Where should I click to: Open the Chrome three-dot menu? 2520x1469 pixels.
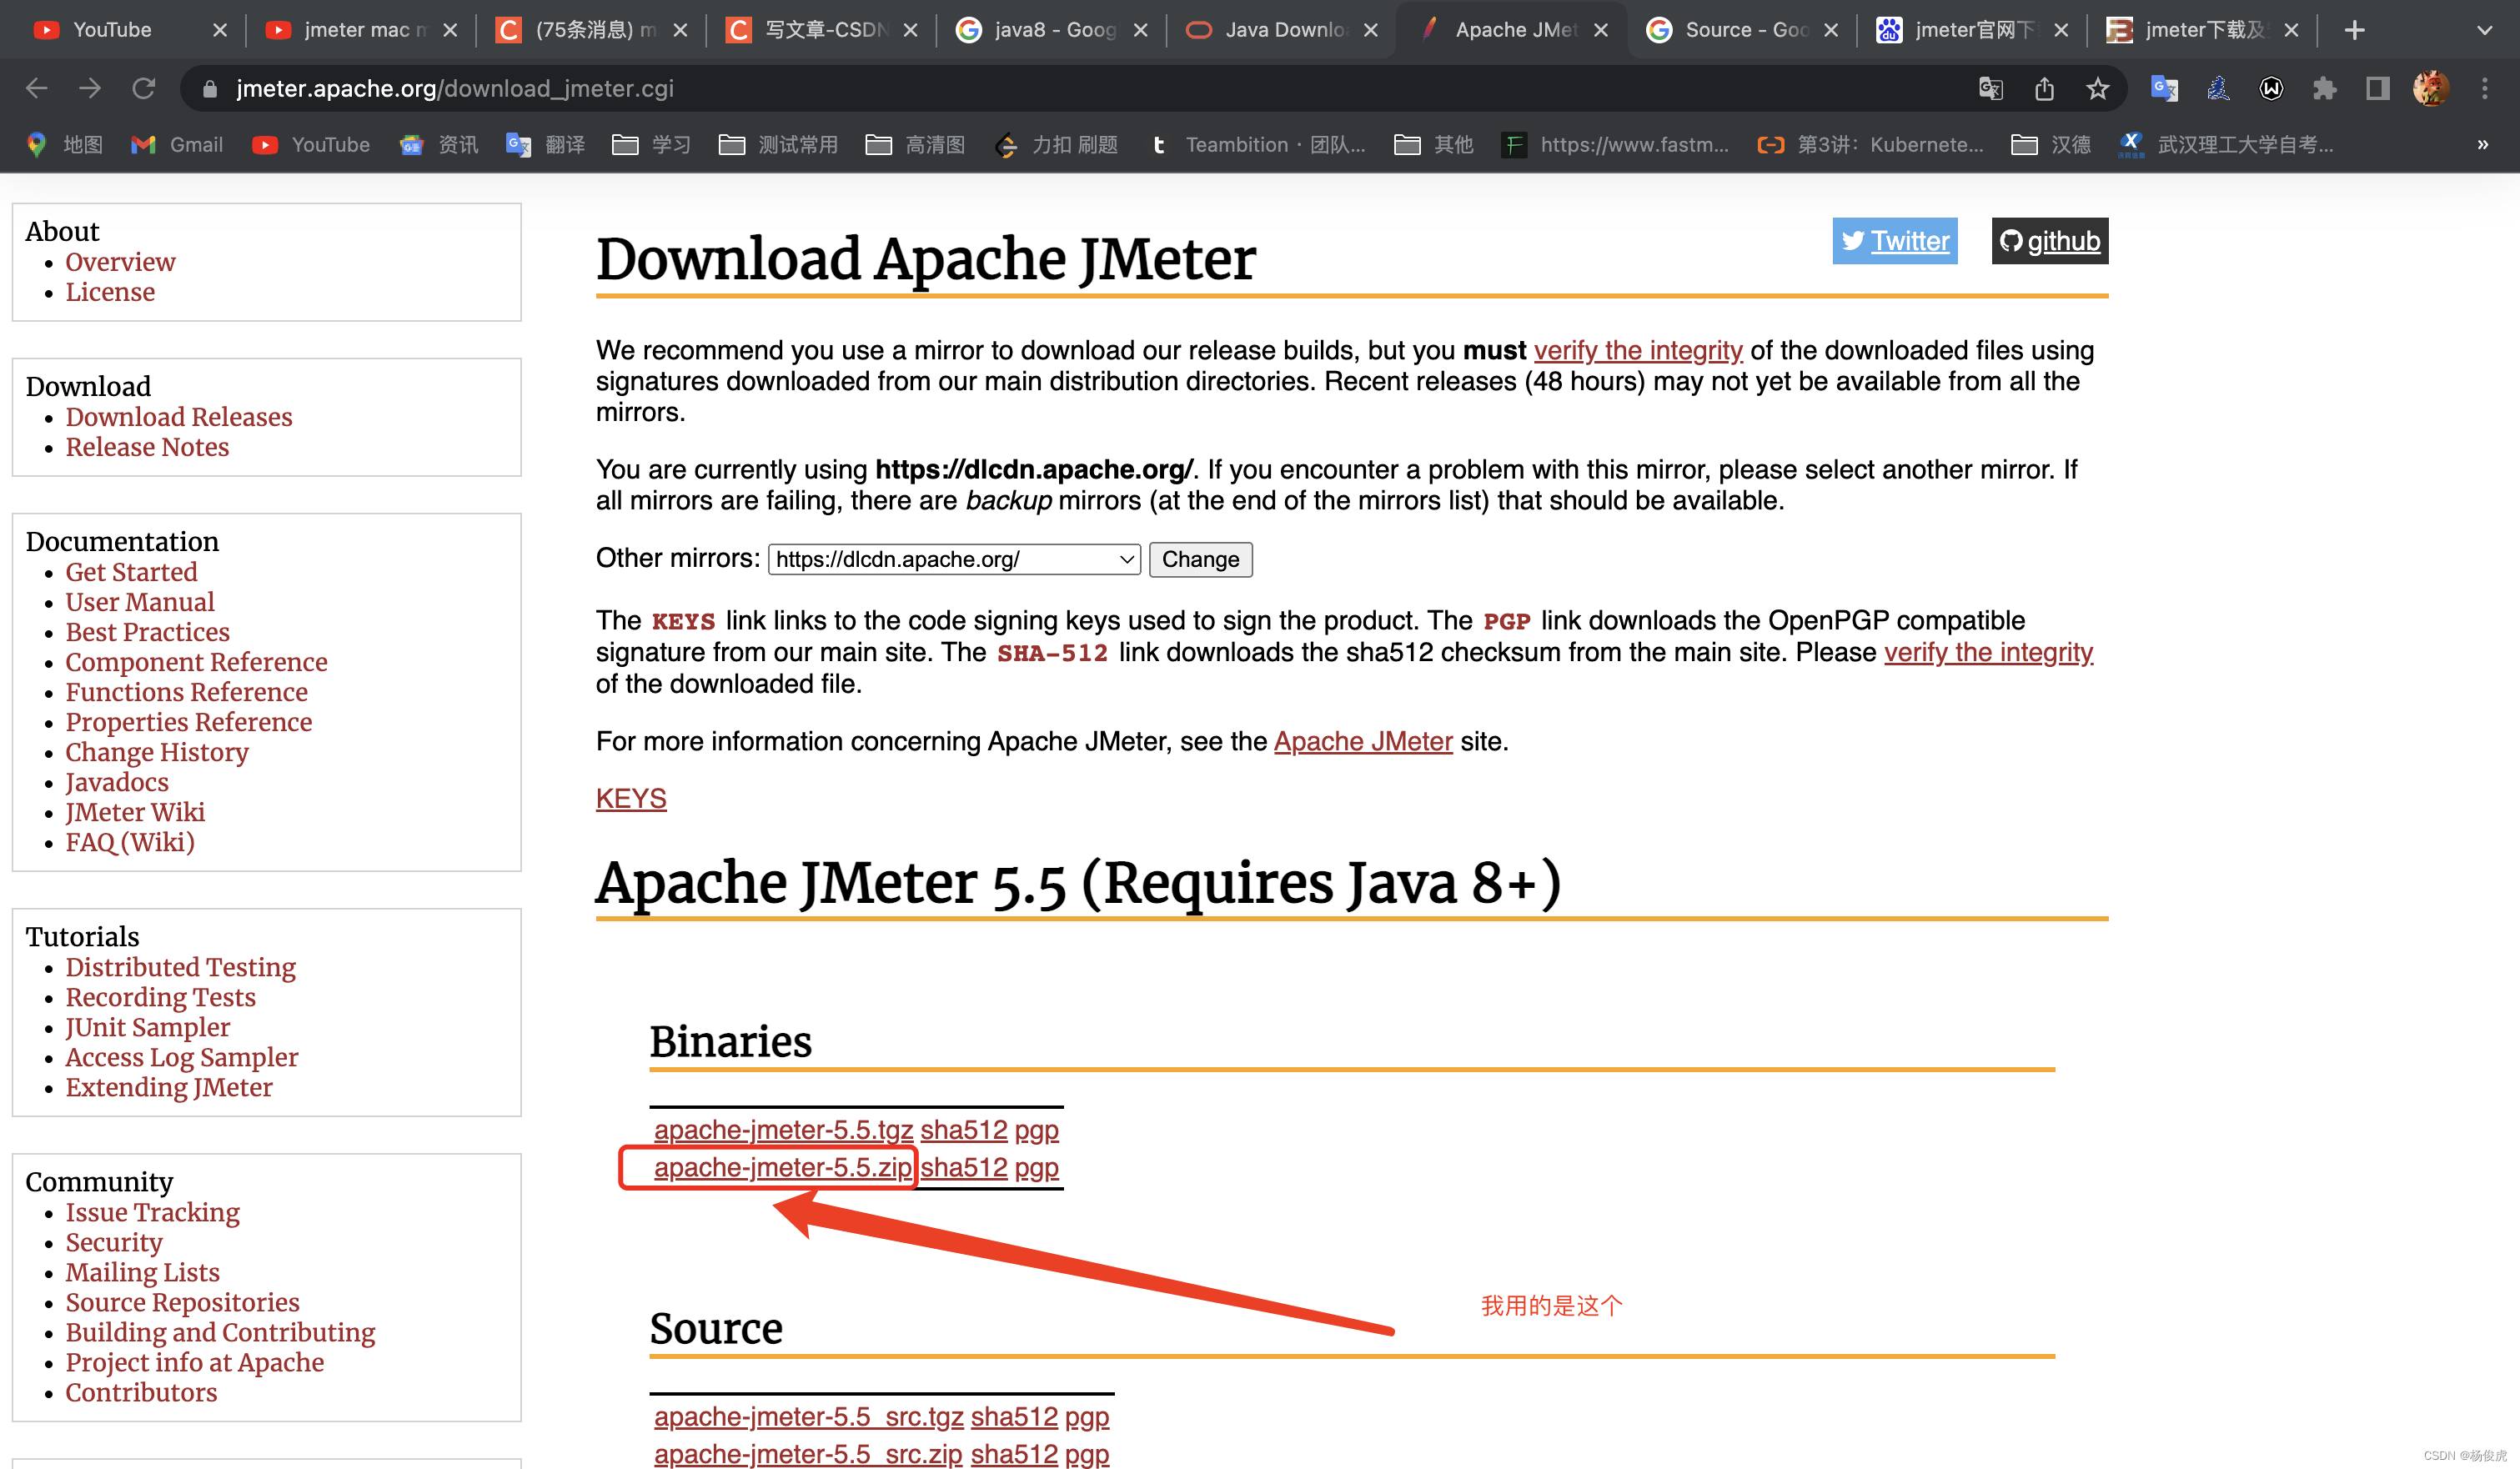(2485, 89)
